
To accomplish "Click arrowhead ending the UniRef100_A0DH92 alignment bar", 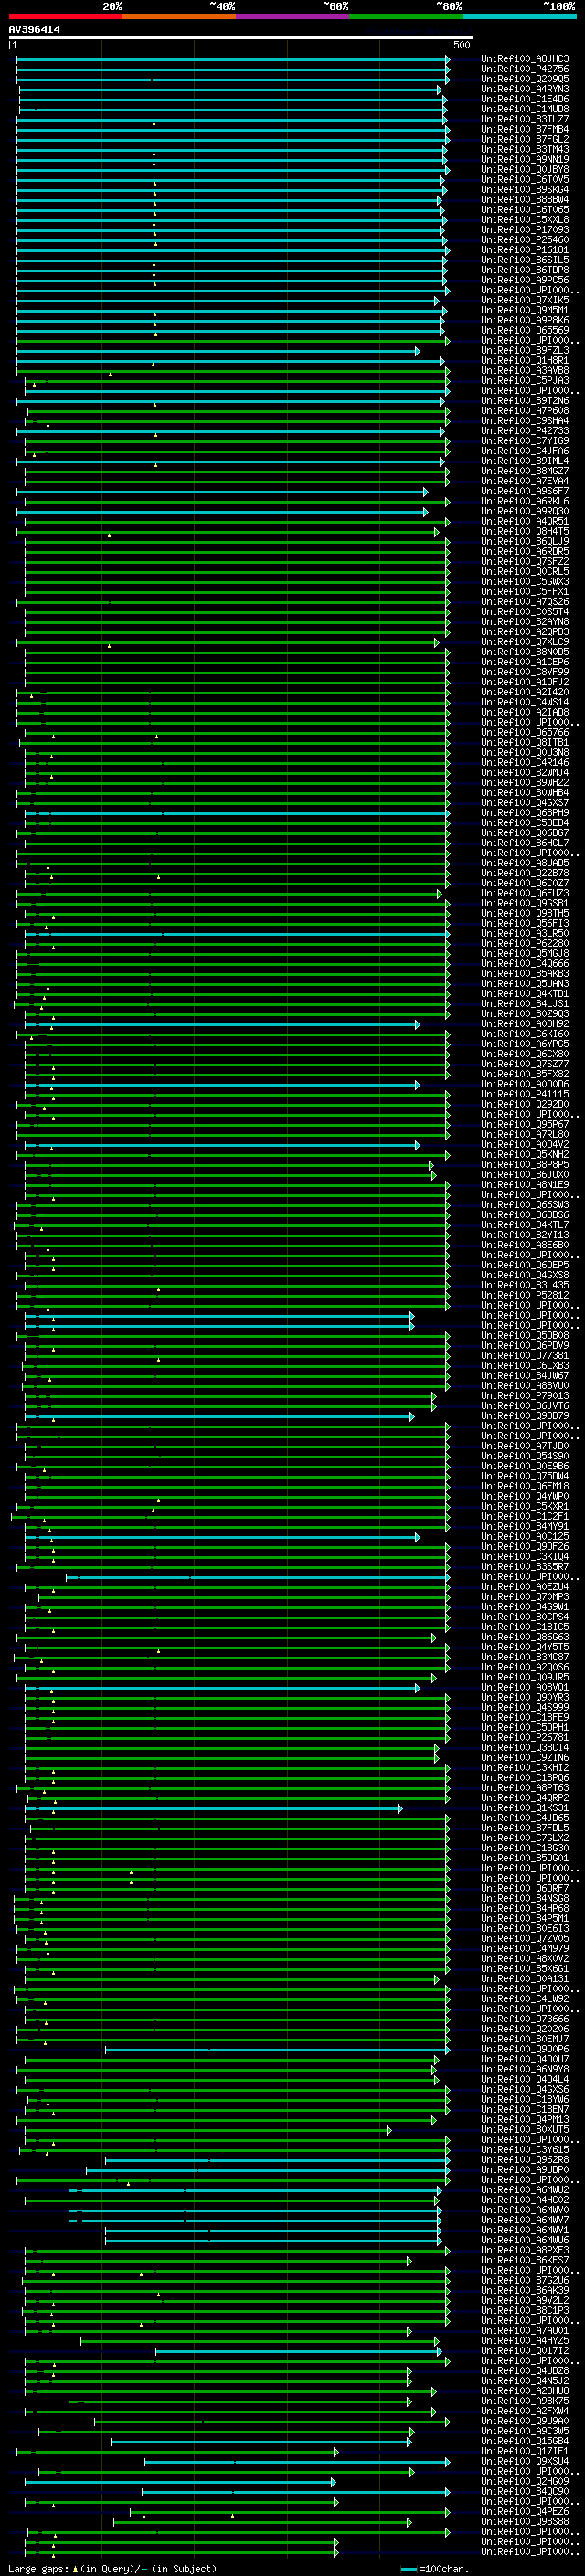I will pyautogui.click(x=417, y=1024).
